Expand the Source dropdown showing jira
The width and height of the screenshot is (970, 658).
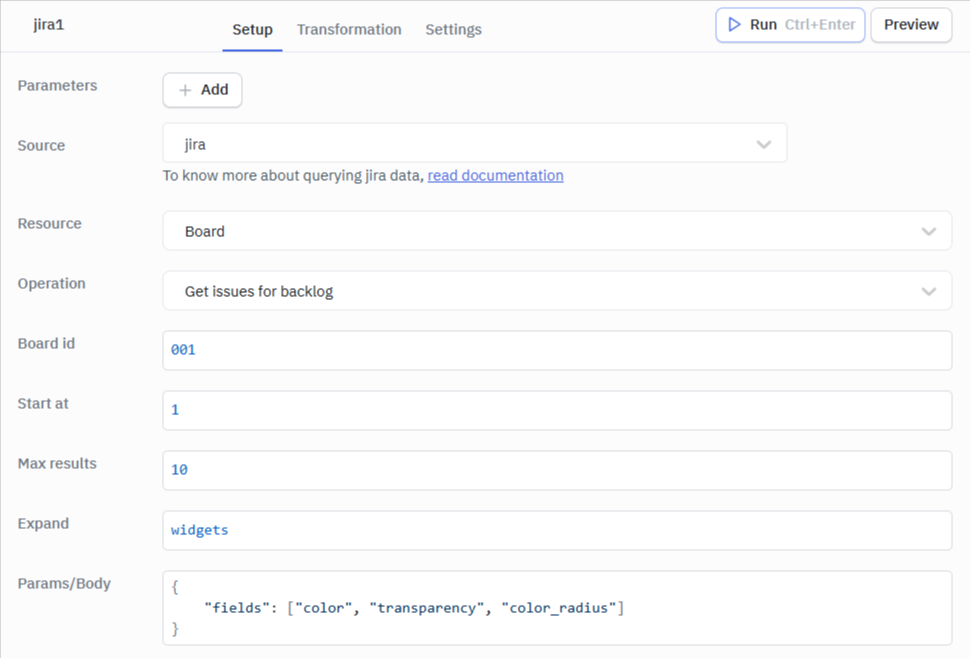pos(474,143)
